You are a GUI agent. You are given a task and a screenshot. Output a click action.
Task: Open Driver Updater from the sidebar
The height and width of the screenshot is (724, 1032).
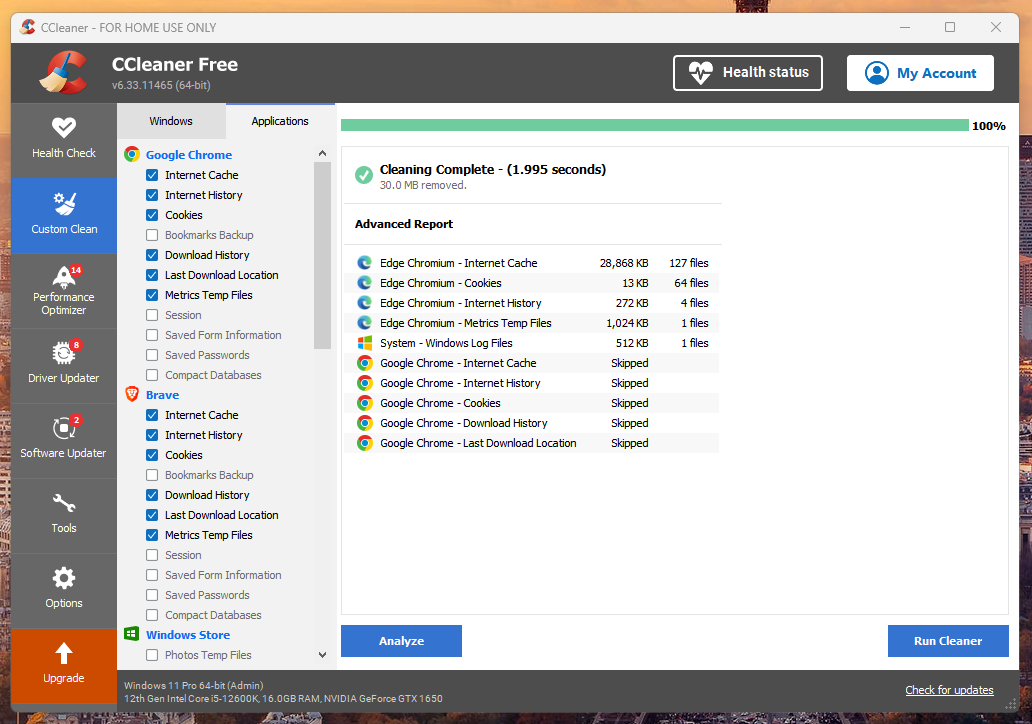pyautogui.click(x=64, y=365)
